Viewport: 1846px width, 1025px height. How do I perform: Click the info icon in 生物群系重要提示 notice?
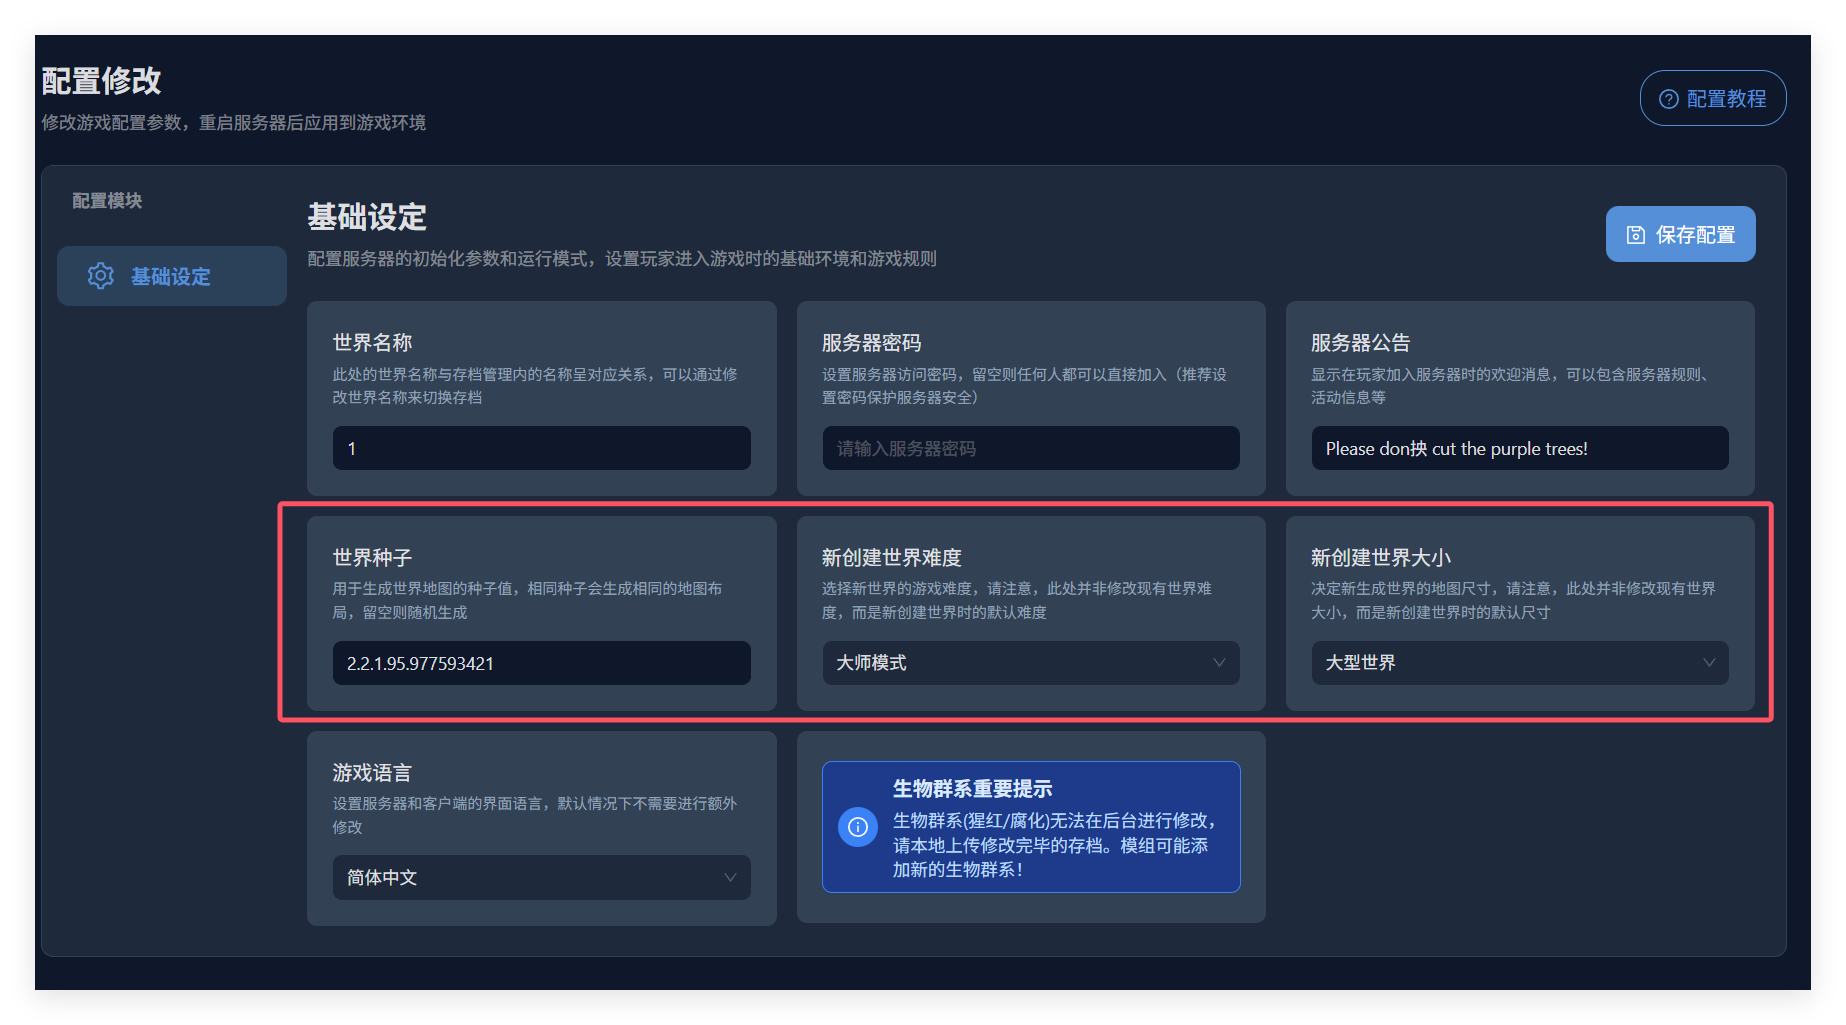pyautogui.click(x=857, y=827)
